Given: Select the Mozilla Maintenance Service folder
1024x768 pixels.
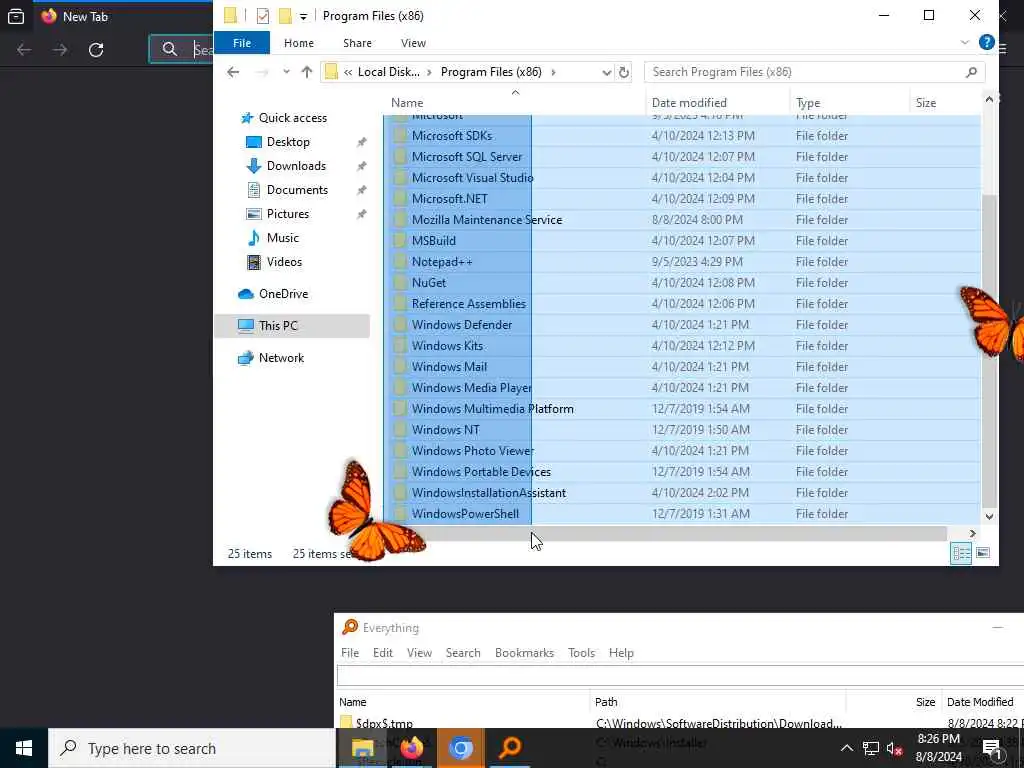Looking at the screenshot, I should (682, 220).
